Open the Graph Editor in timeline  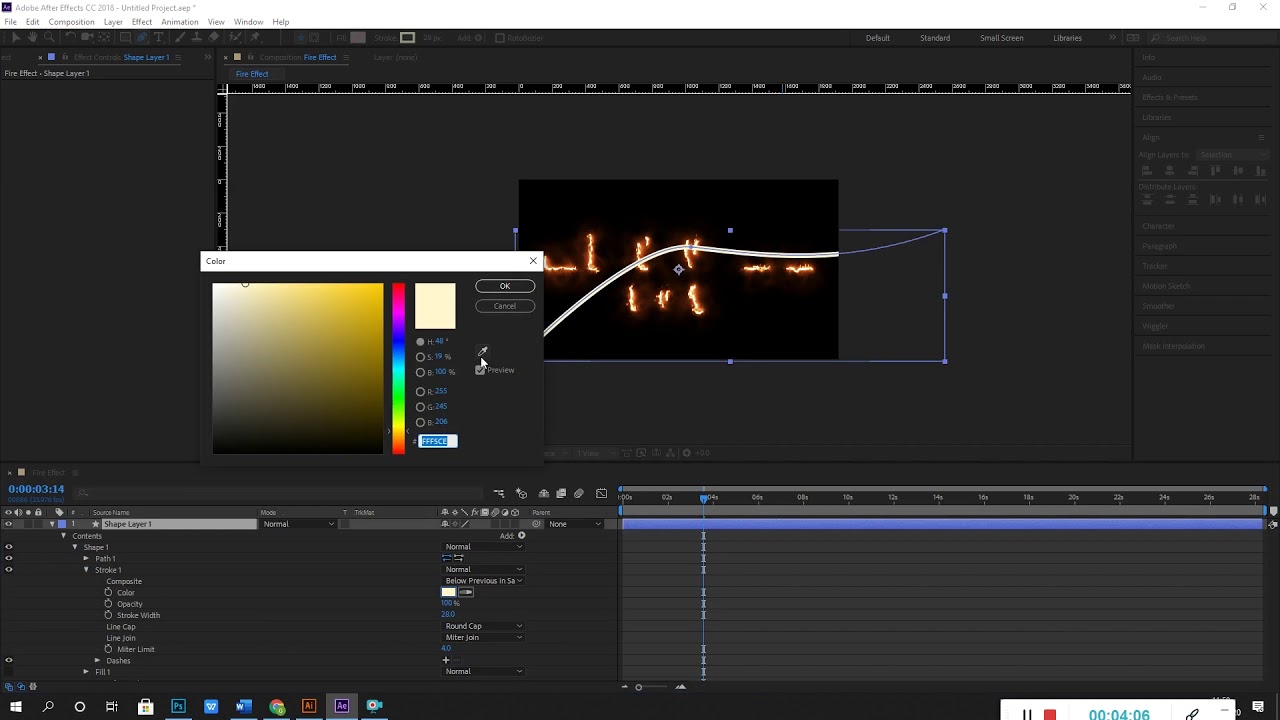coord(601,493)
